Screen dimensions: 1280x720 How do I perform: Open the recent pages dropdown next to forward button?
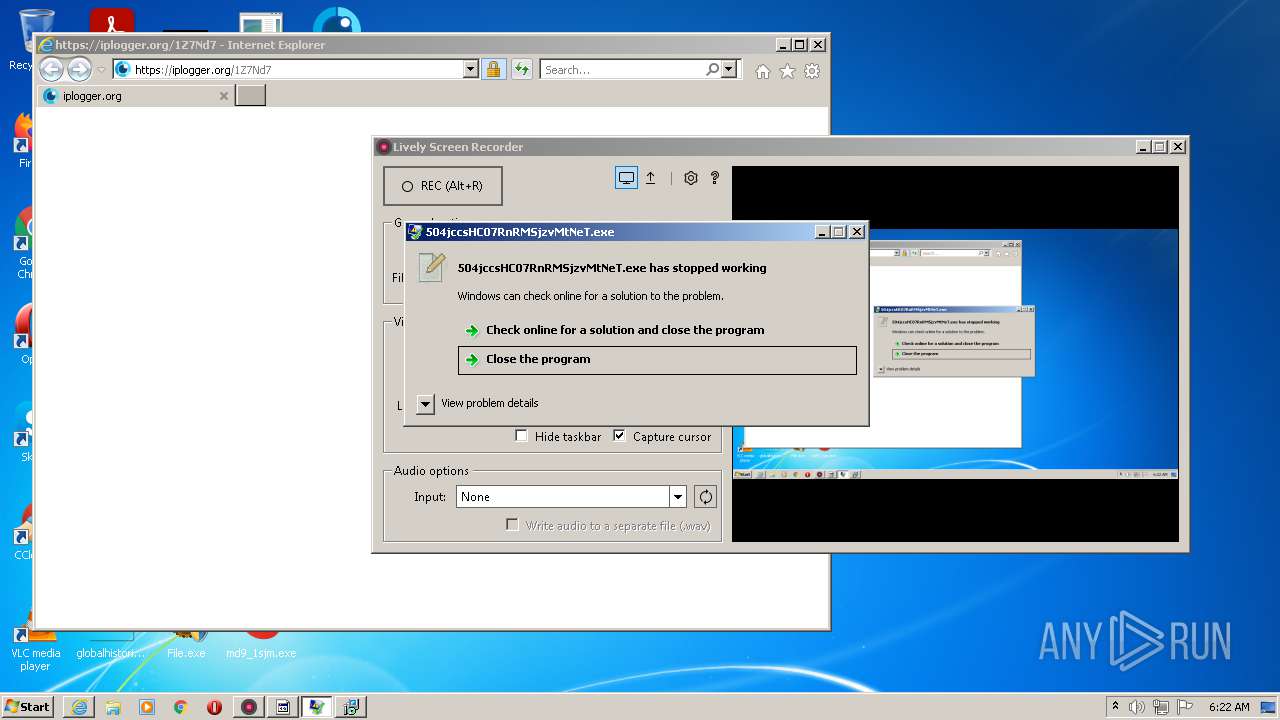[x=101, y=70]
